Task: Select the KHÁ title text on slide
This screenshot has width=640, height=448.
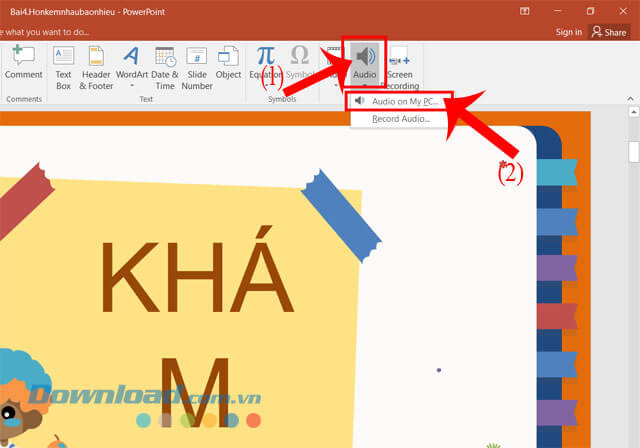Action: (x=197, y=271)
